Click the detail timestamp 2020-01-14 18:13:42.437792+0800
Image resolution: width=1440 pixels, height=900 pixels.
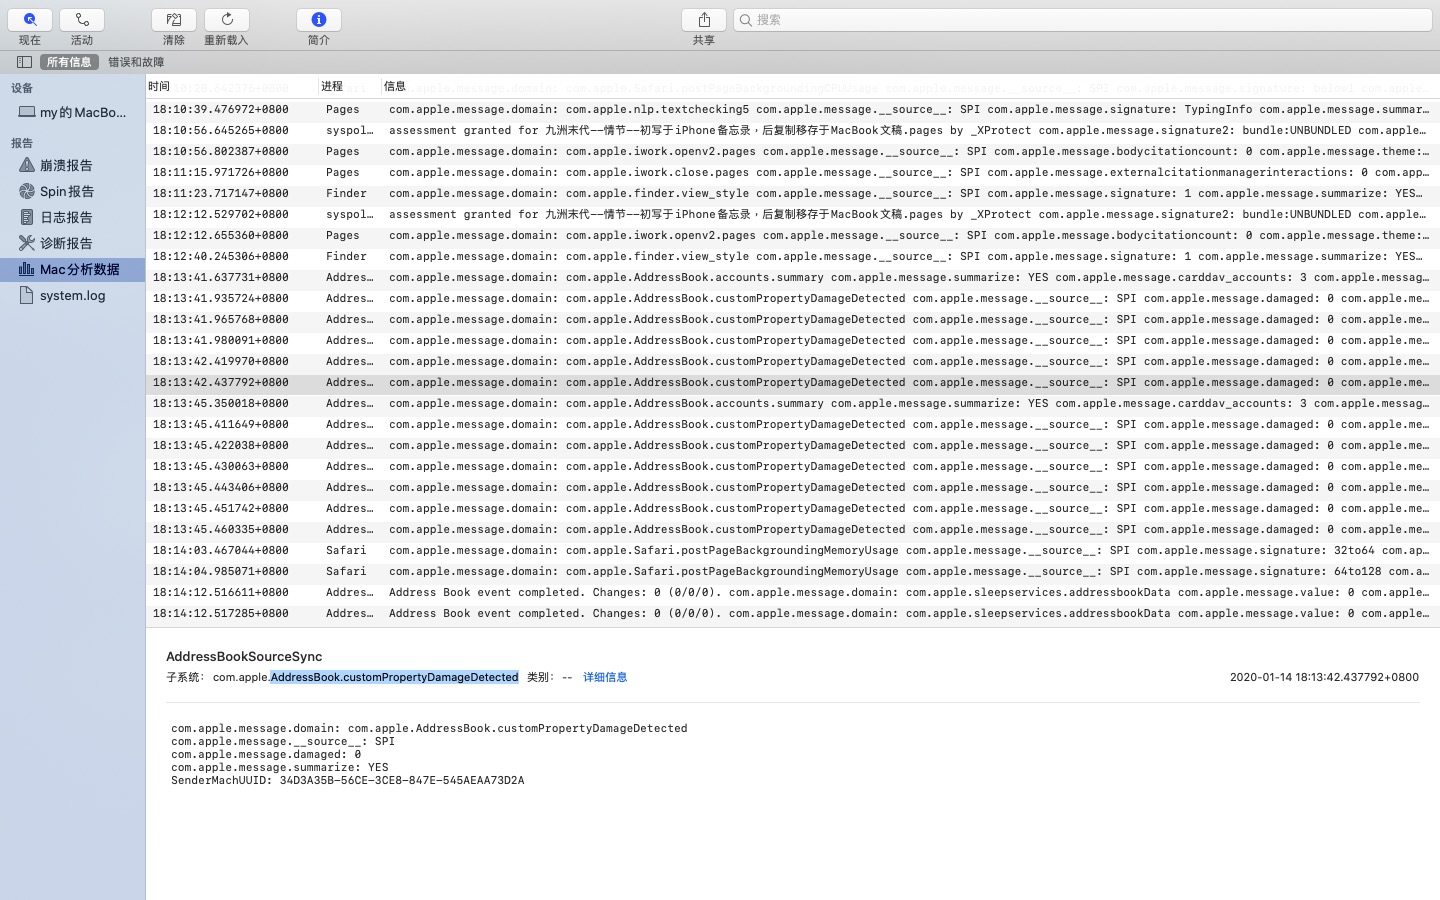click(x=1324, y=677)
